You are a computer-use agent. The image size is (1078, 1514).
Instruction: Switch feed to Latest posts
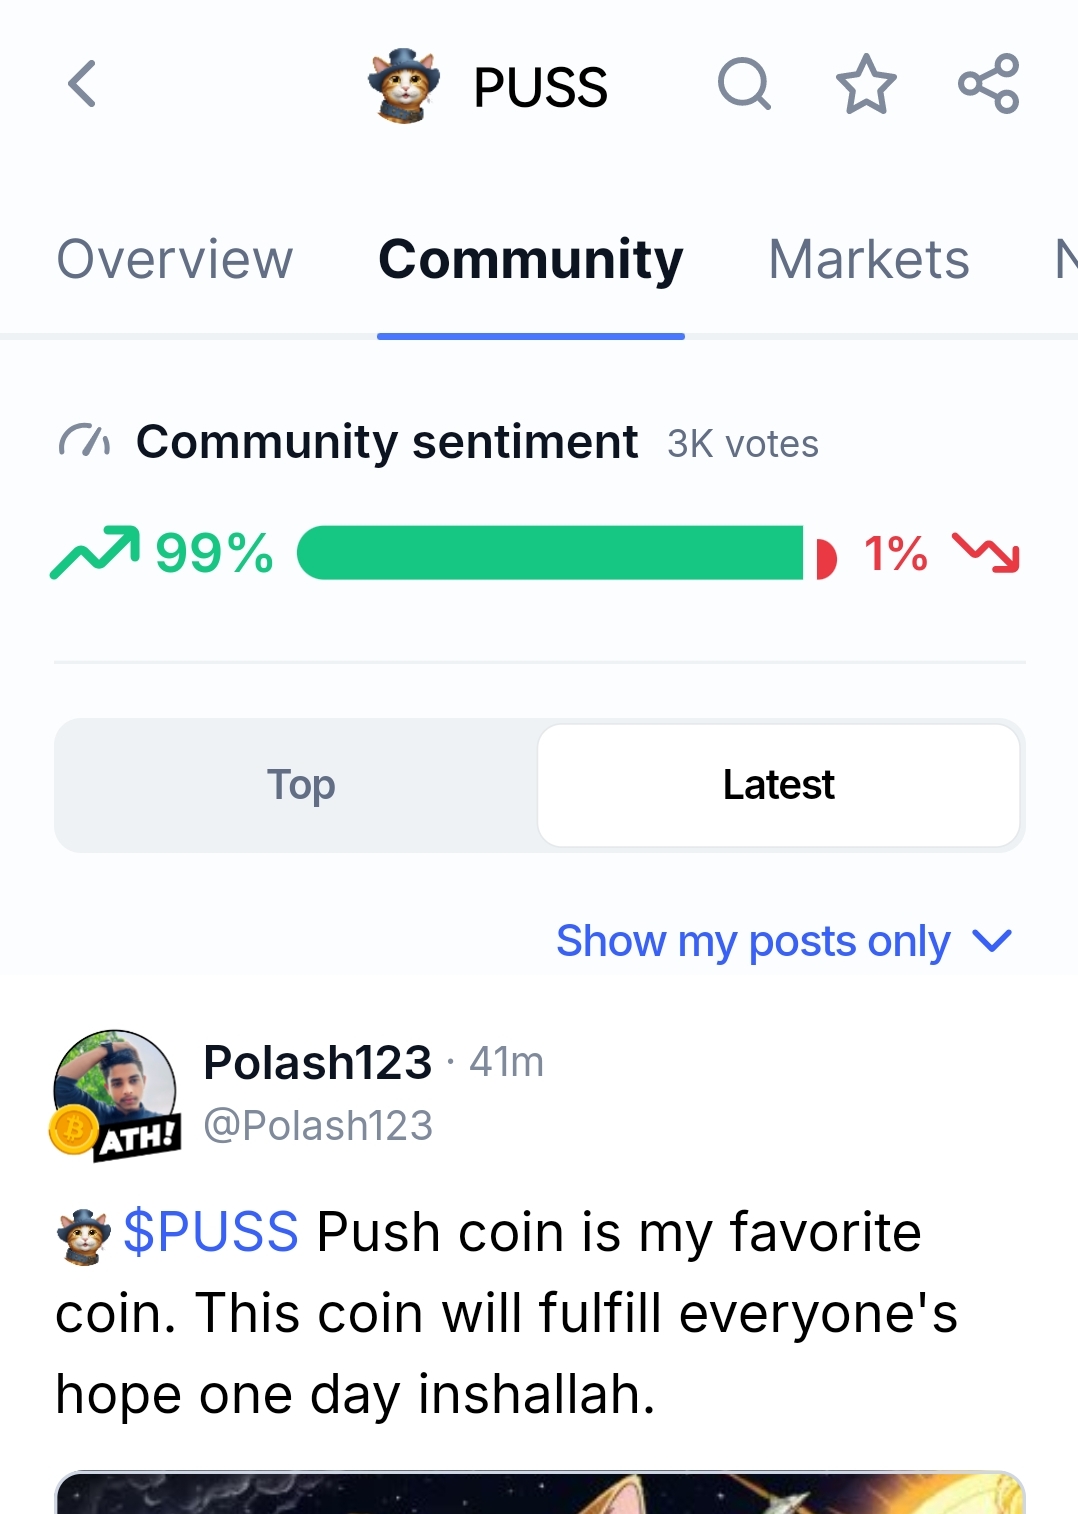tap(778, 785)
